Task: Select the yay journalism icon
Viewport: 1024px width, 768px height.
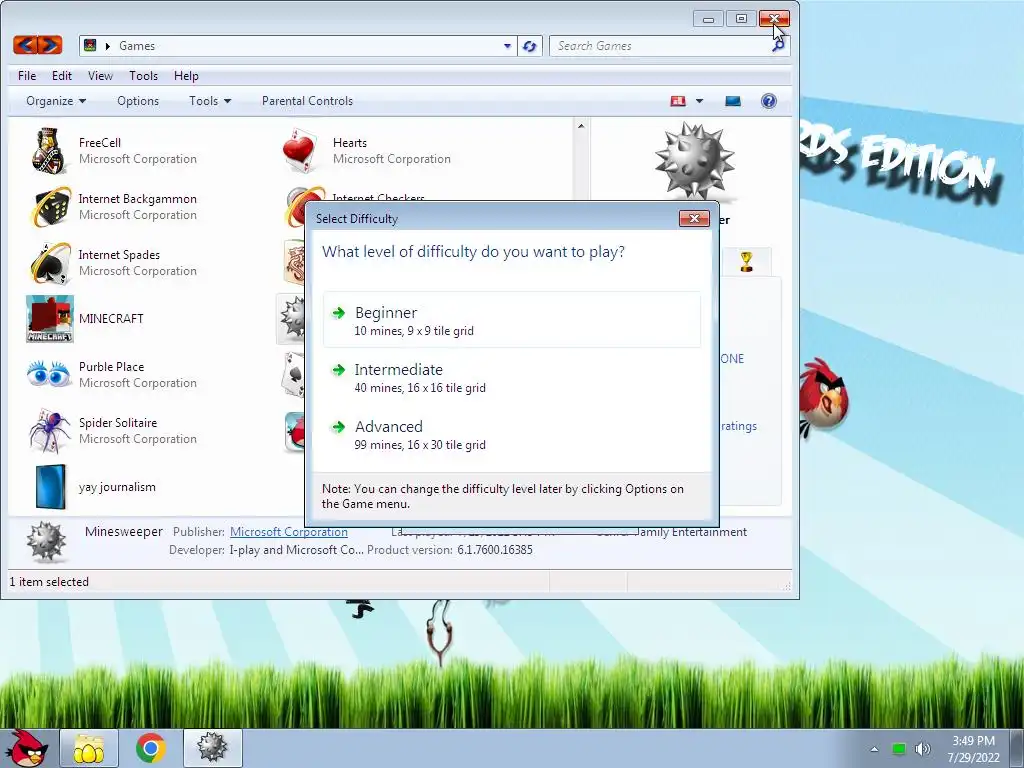Action: (50, 487)
